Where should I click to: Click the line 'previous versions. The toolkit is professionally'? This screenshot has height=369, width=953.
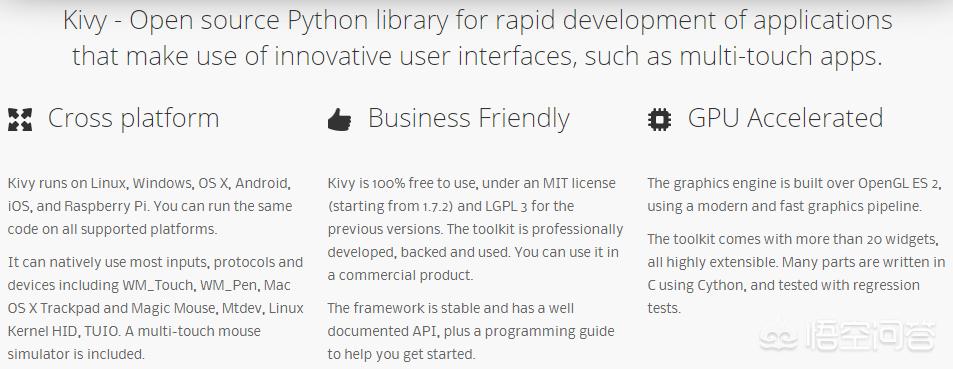pyautogui.click(x=475, y=229)
